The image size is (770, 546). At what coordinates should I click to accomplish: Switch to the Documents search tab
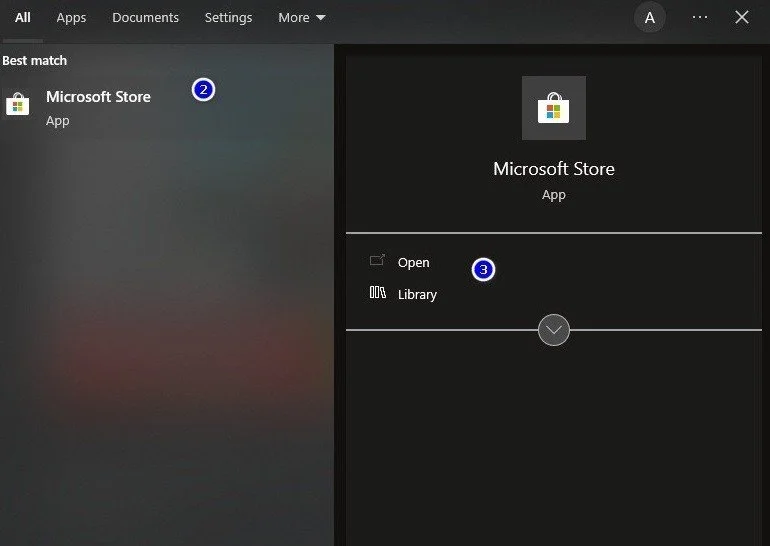[145, 18]
